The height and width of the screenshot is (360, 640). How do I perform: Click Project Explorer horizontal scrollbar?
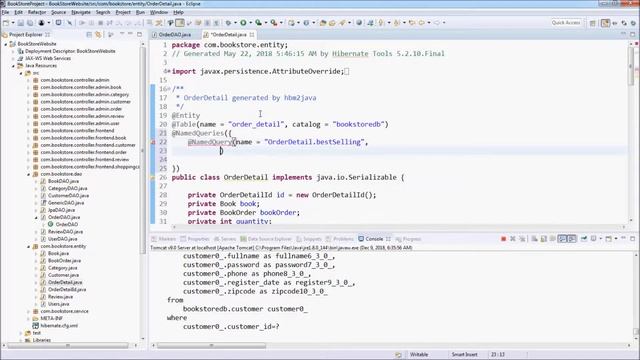click(x=68, y=346)
